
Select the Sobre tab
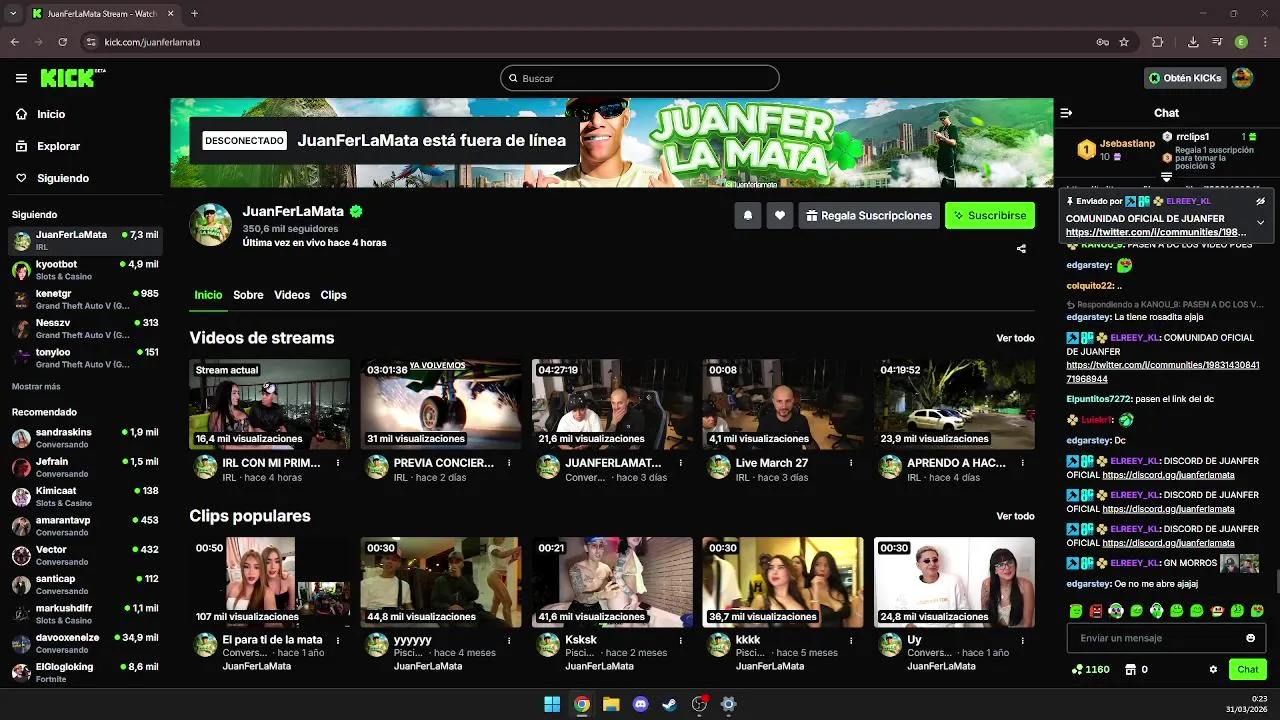[248, 295]
